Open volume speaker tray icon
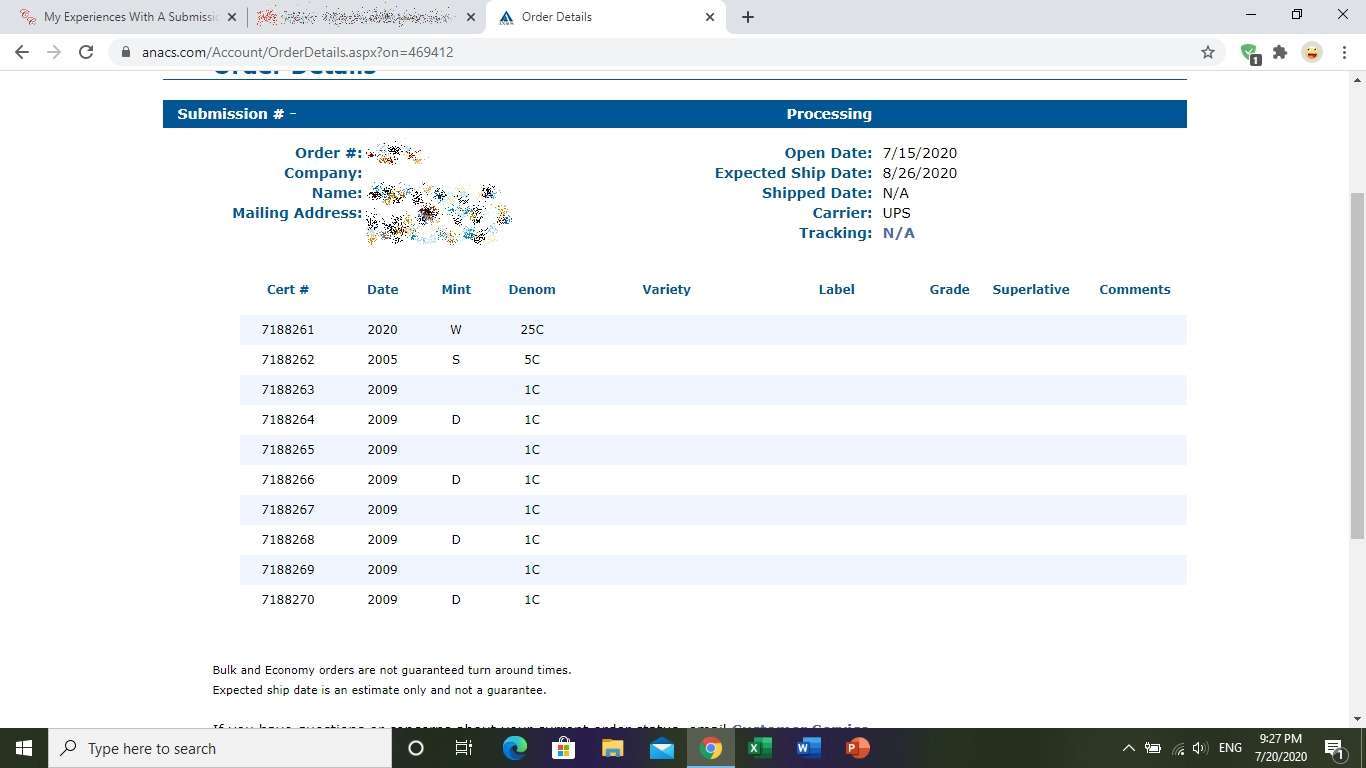Image resolution: width=1366 pixels, height=768 pixels. tap(1200, 748)
